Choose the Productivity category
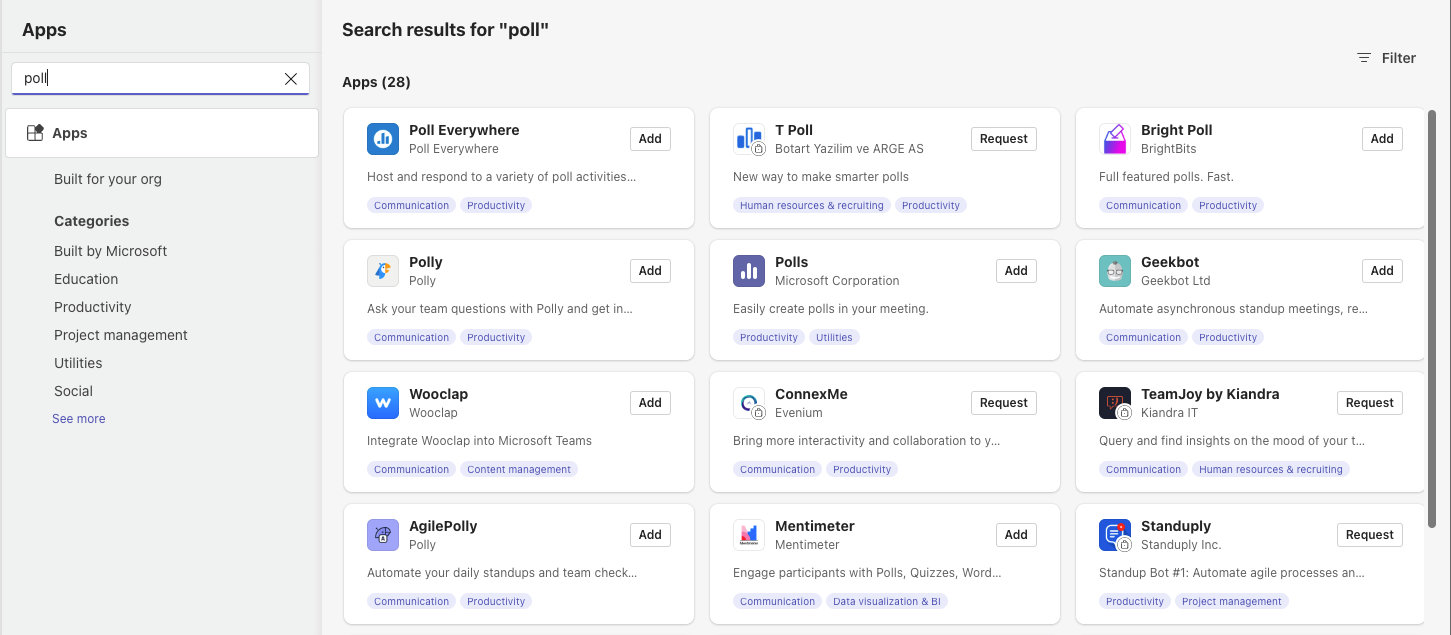1451x635 pixels. [93, 307]
